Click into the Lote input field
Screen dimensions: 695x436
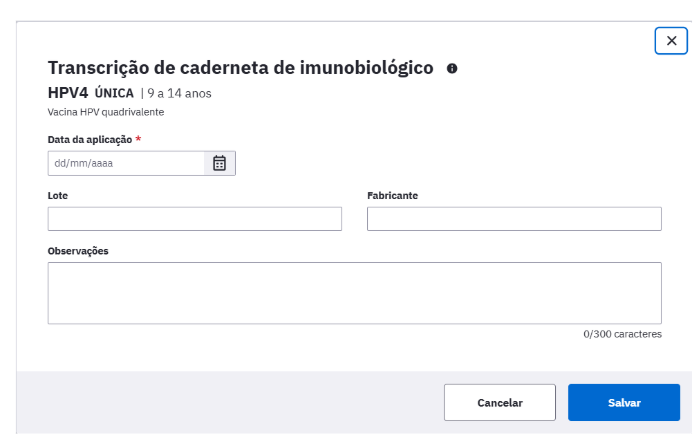195,219
